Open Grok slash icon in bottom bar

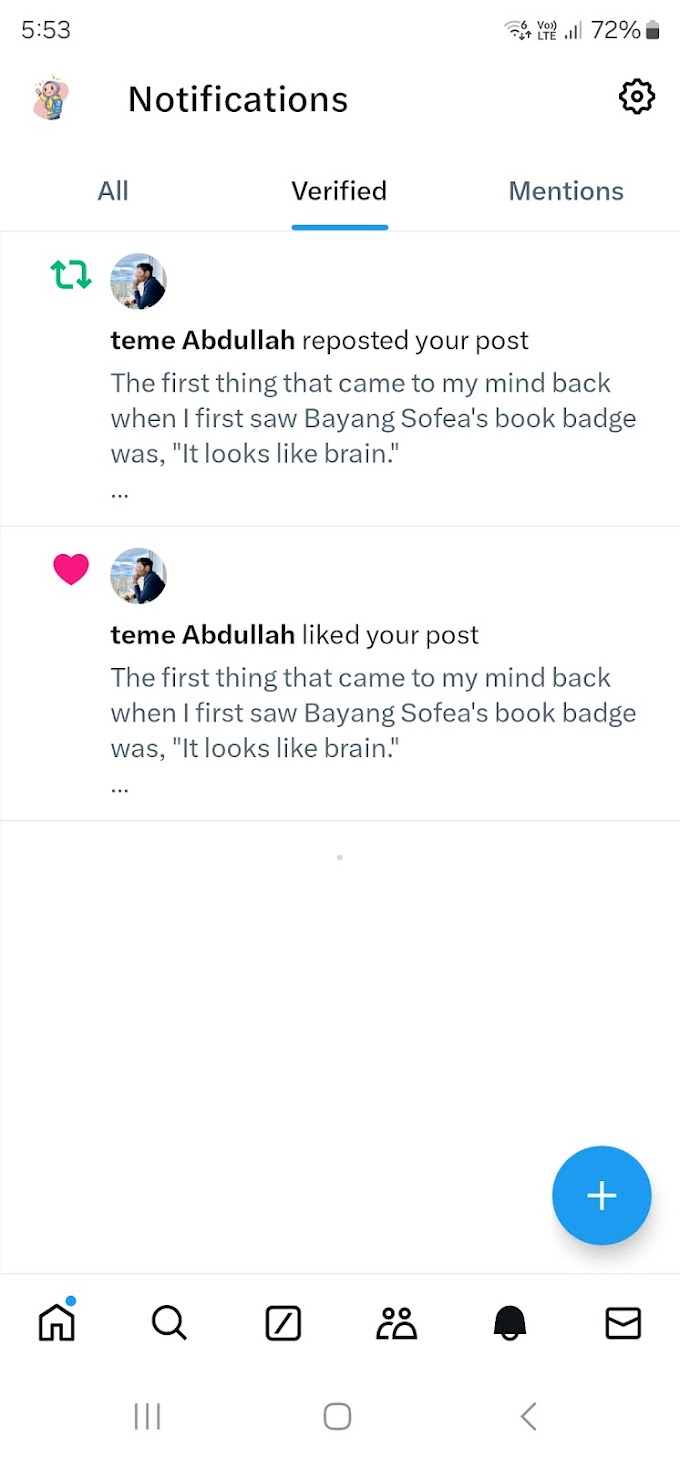(283, 1323)
